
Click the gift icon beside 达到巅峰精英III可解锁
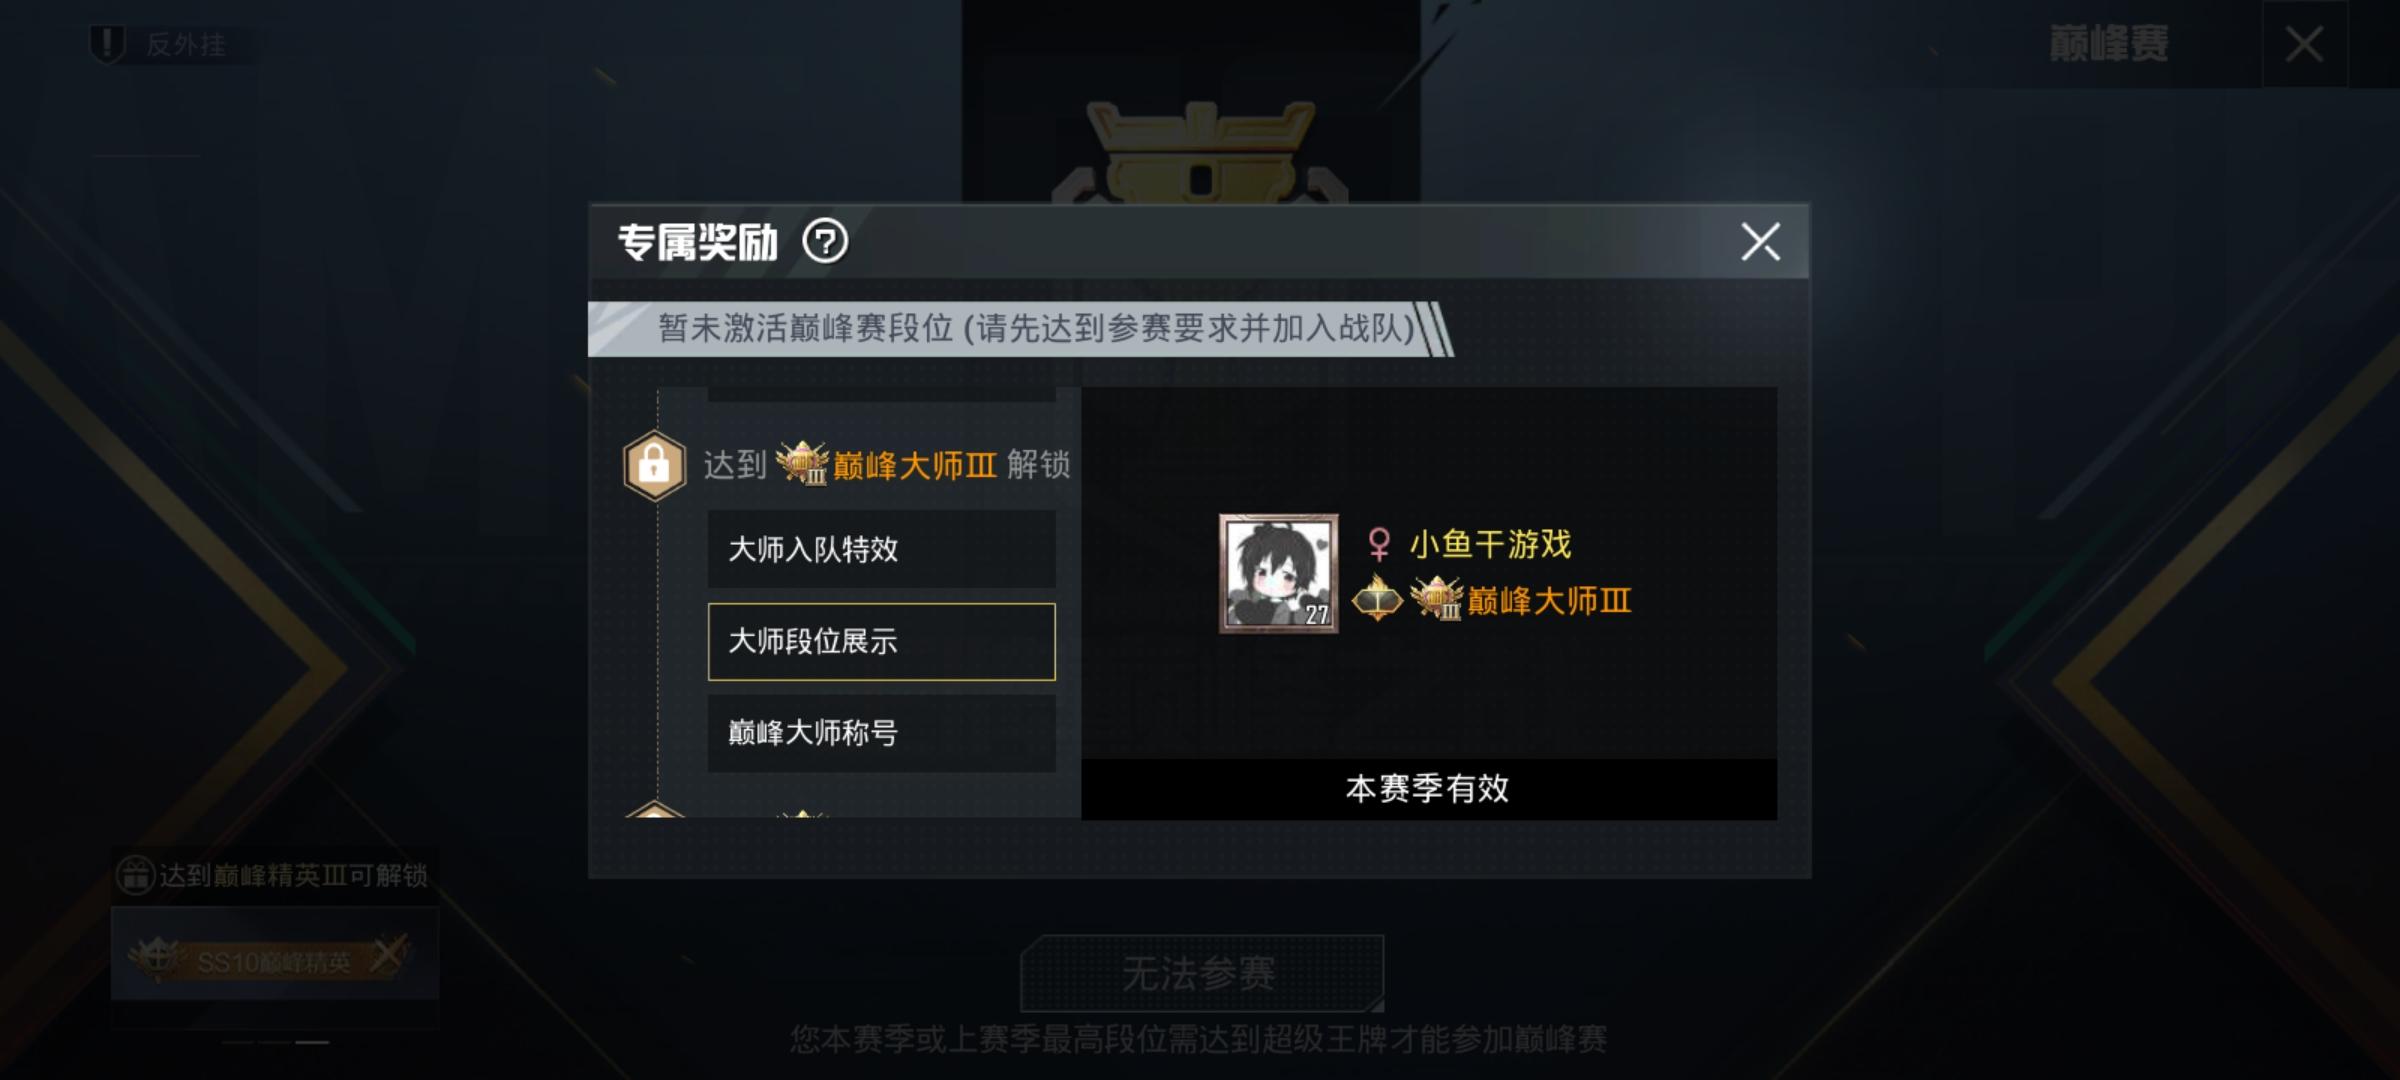134,875
